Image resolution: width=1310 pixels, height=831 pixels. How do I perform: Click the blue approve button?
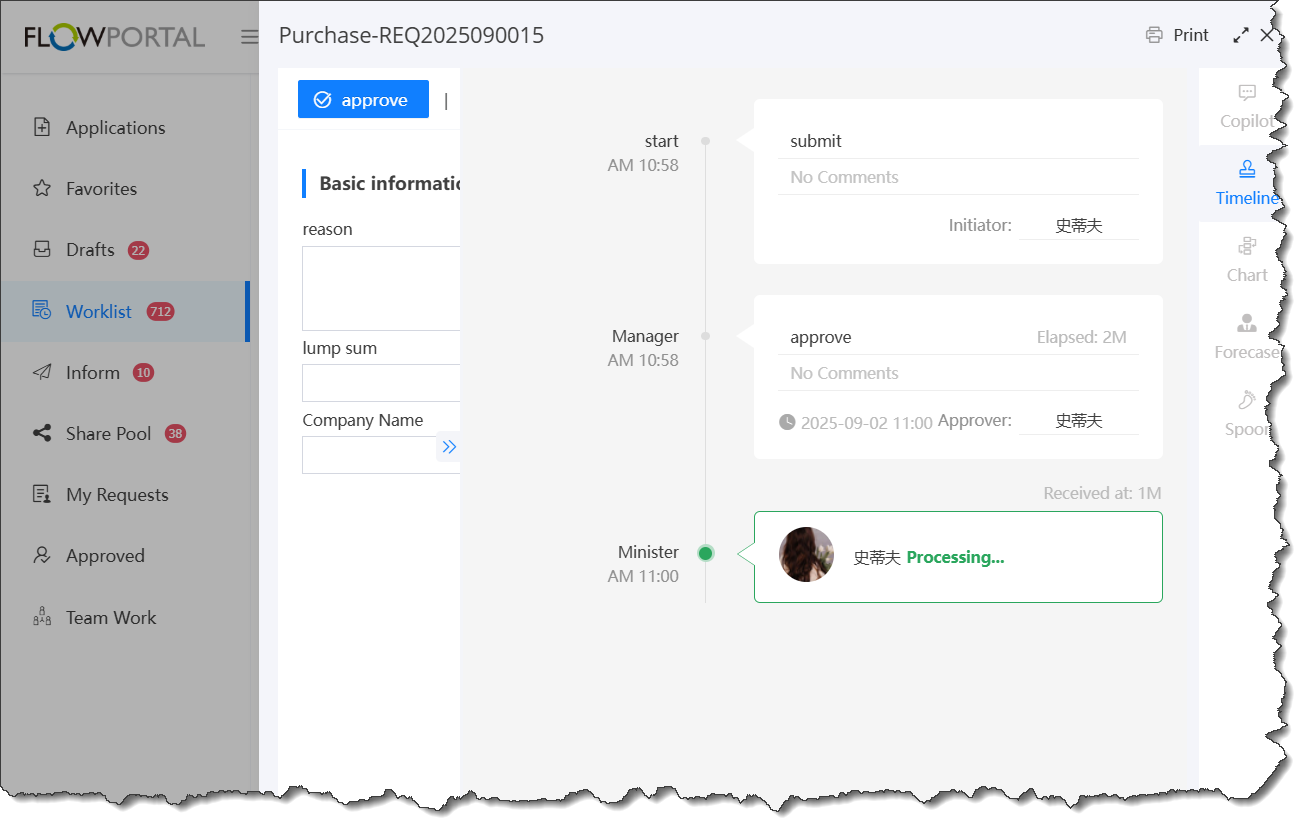(x=363, y=100)
